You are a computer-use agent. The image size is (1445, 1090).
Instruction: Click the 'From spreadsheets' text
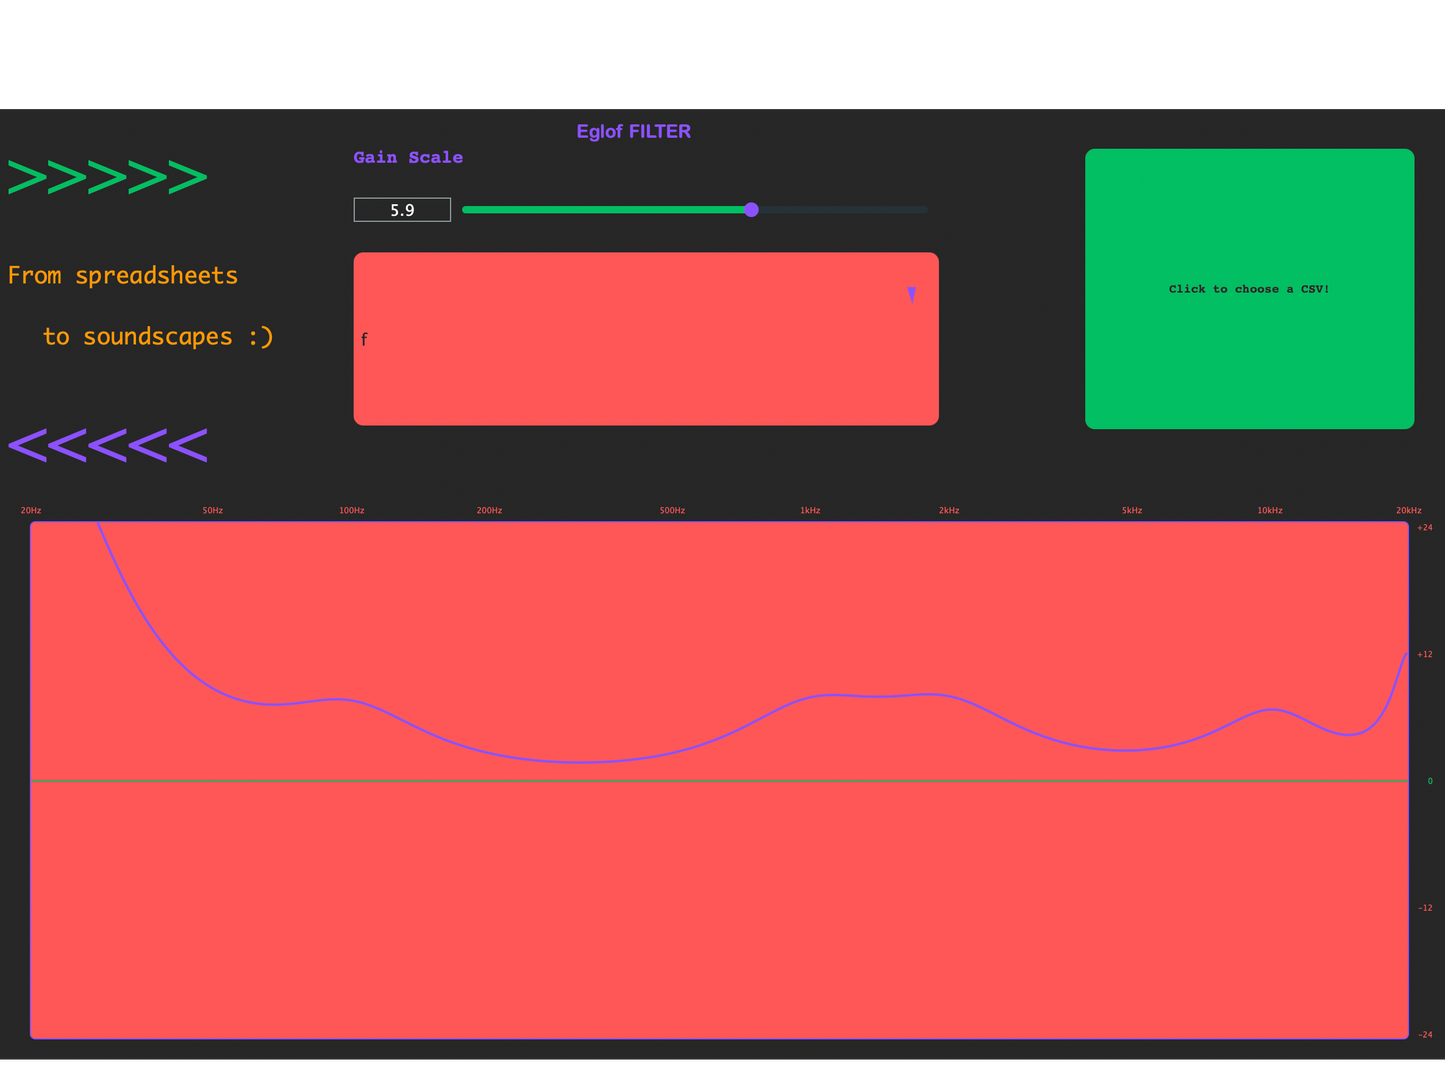point(123,275)
